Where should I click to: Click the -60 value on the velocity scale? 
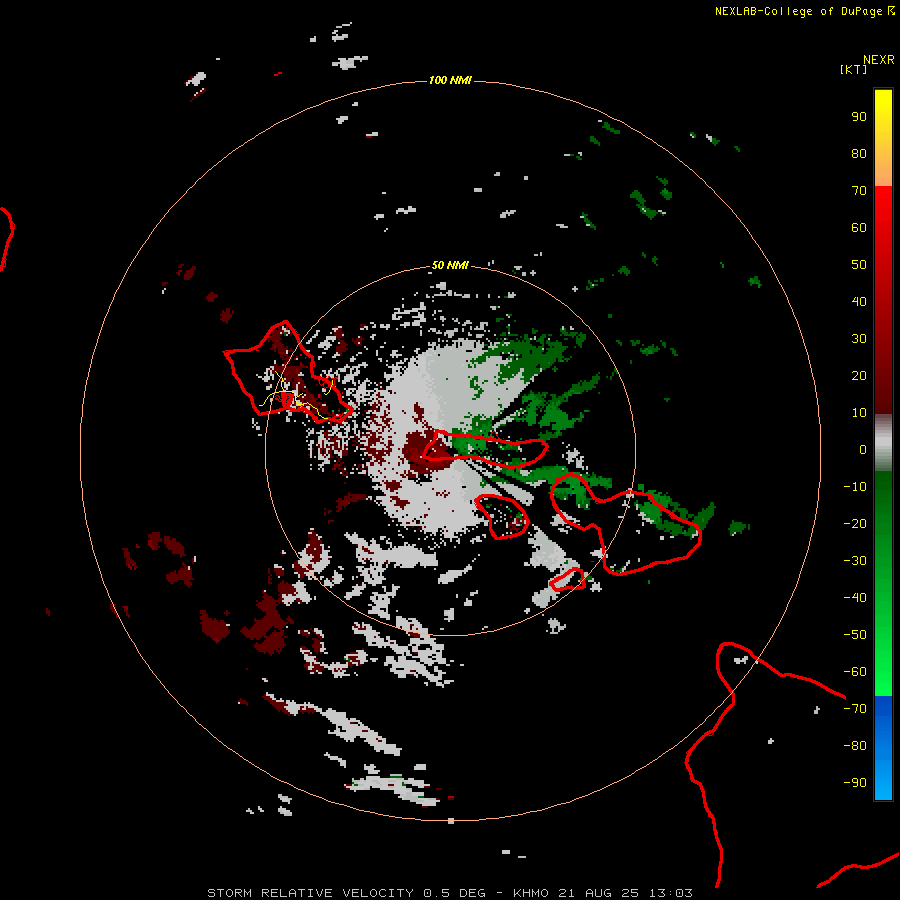[x=855, y=672]
